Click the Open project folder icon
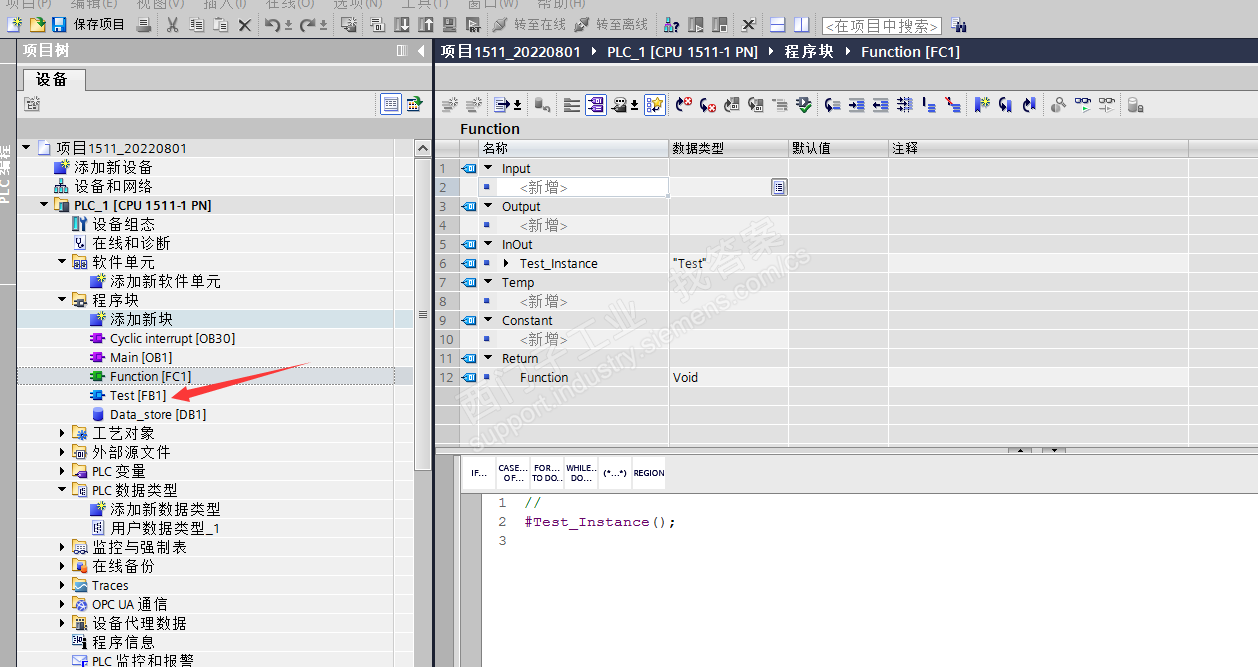This screenshot has width=1258, height=667. pyautogui.click(x=37, y=24)
